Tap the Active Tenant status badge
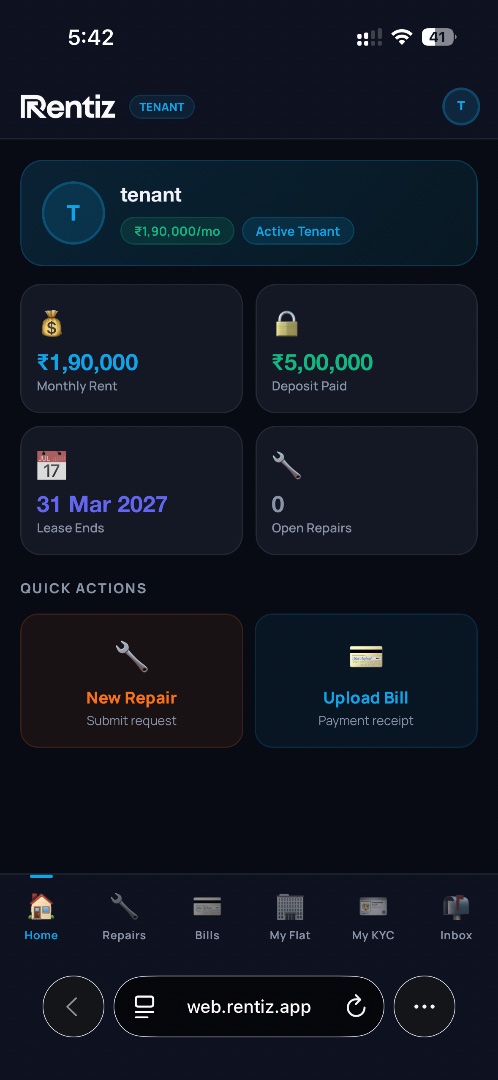Image resolution: width=498 pixels, height=1080 pixels. click(298, 231)
